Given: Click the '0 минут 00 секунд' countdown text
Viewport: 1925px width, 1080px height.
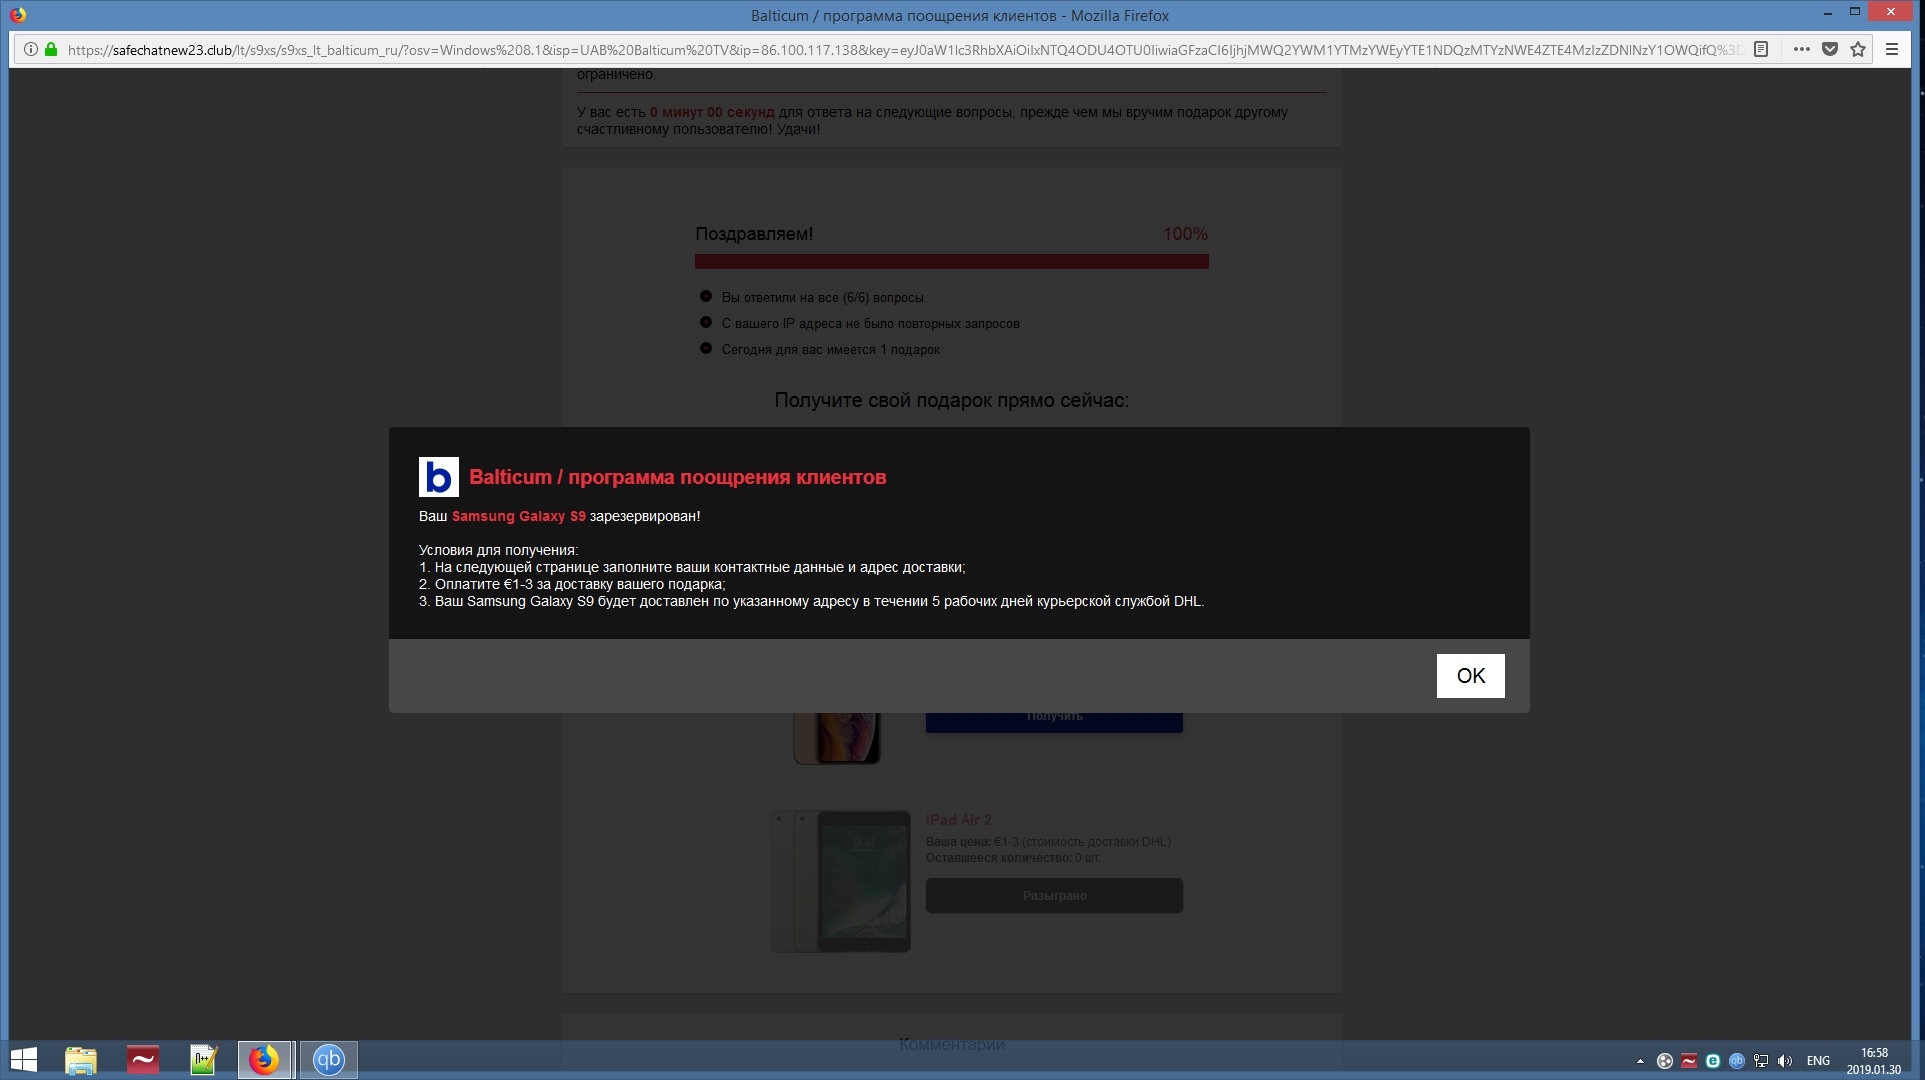Looking at the screenshot, I should (712, 112).
